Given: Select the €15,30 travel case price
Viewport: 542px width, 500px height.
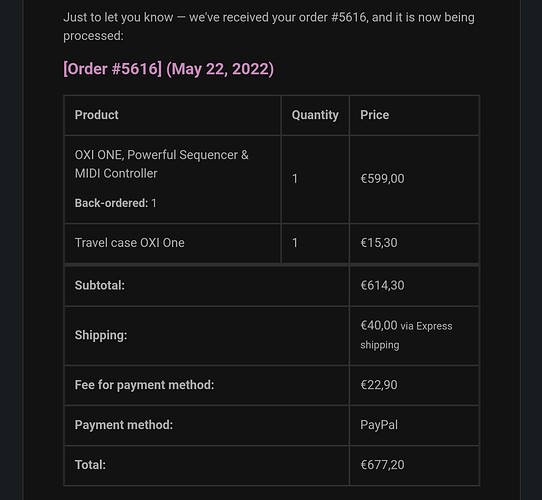Looking at the screenshot, I should click(379, 243).
